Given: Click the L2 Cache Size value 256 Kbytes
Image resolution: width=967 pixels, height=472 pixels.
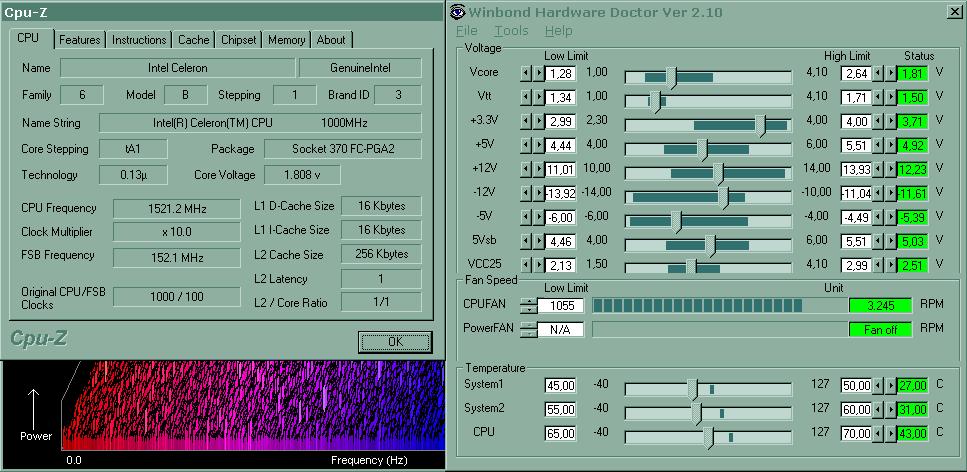Looking at the screenshot, I should coord(381,254).
